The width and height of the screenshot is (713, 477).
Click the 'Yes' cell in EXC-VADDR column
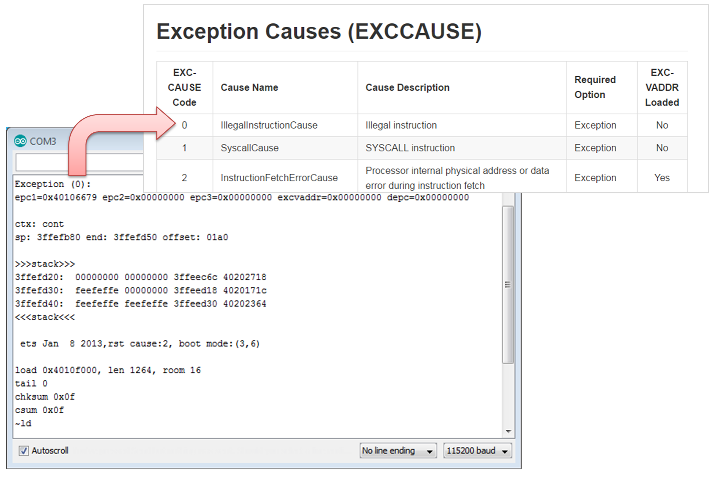[662, 178]
